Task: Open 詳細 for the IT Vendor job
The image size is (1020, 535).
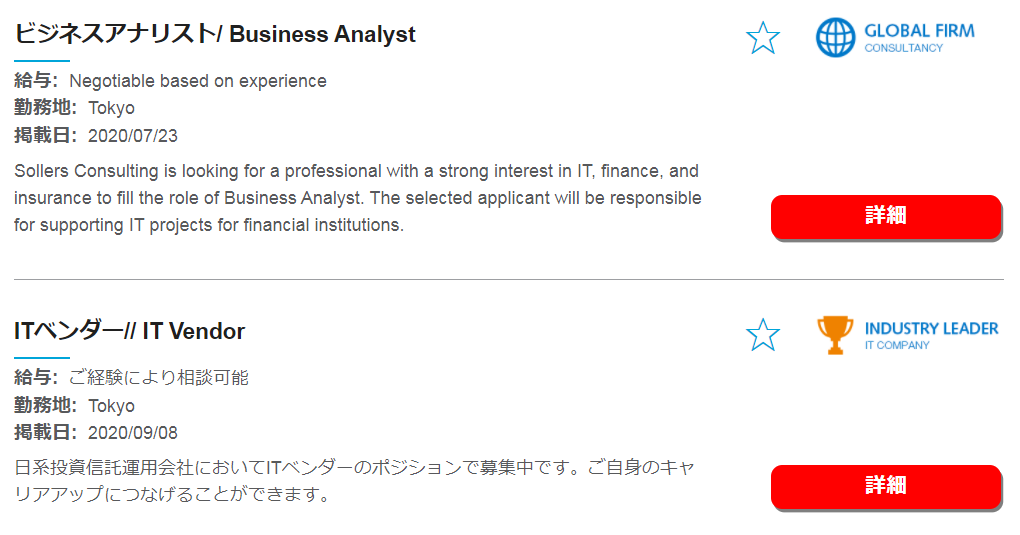Action: click(x=886, y=486)
